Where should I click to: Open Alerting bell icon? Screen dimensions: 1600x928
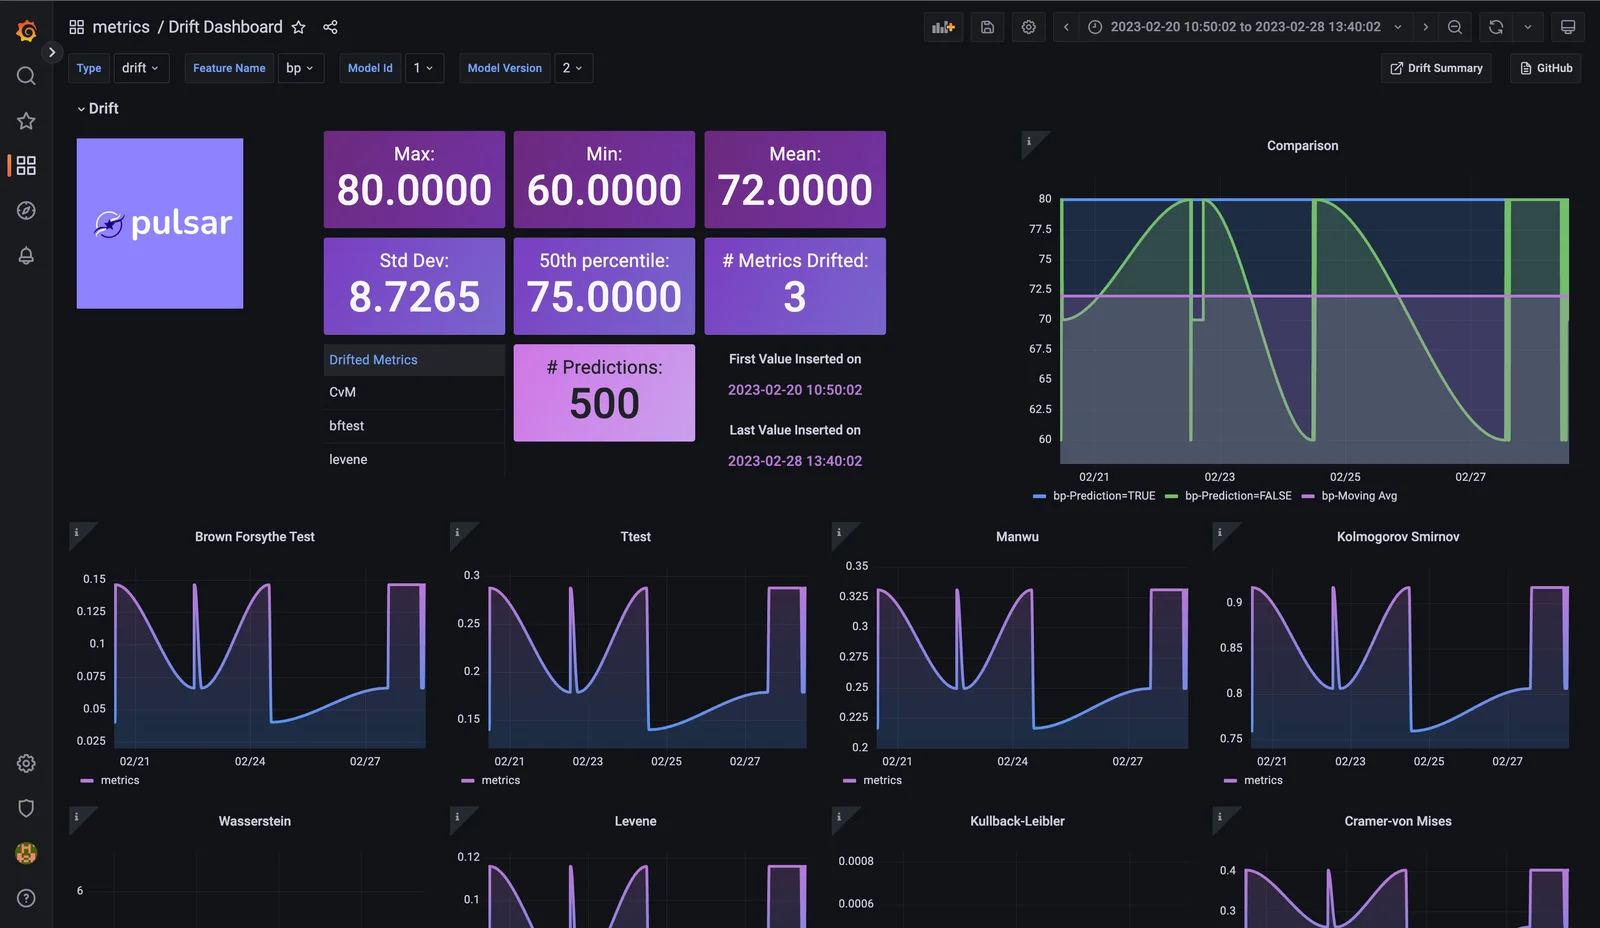coord(26,256)
